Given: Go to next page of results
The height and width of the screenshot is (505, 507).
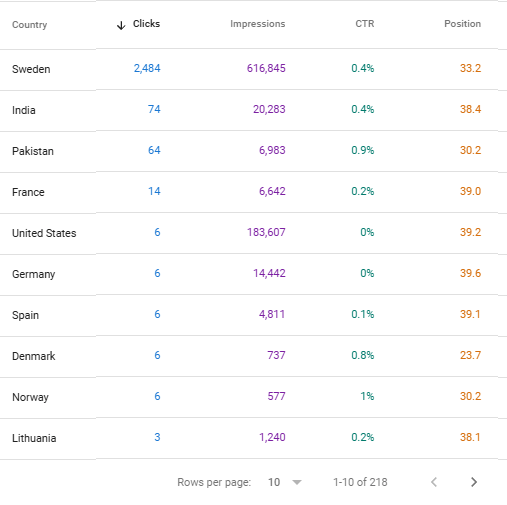Looking at the screenshot, I should point(474,482).
